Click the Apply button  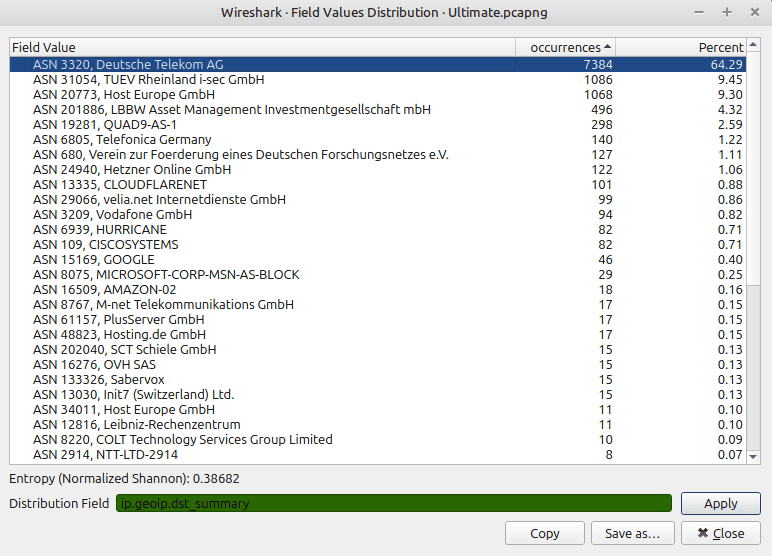(x=720, y=503)
